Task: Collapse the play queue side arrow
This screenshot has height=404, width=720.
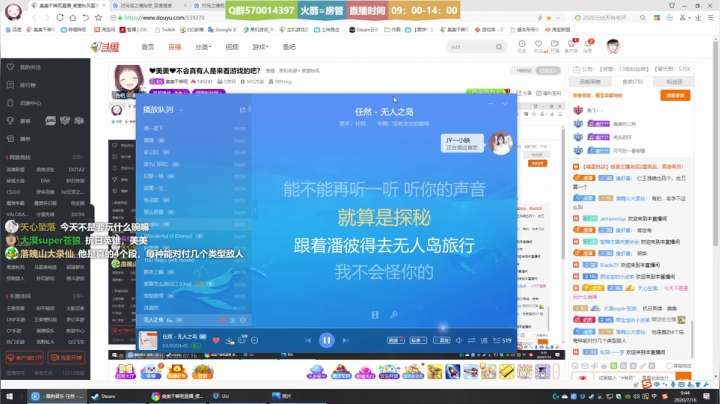Action: (255, 209)
